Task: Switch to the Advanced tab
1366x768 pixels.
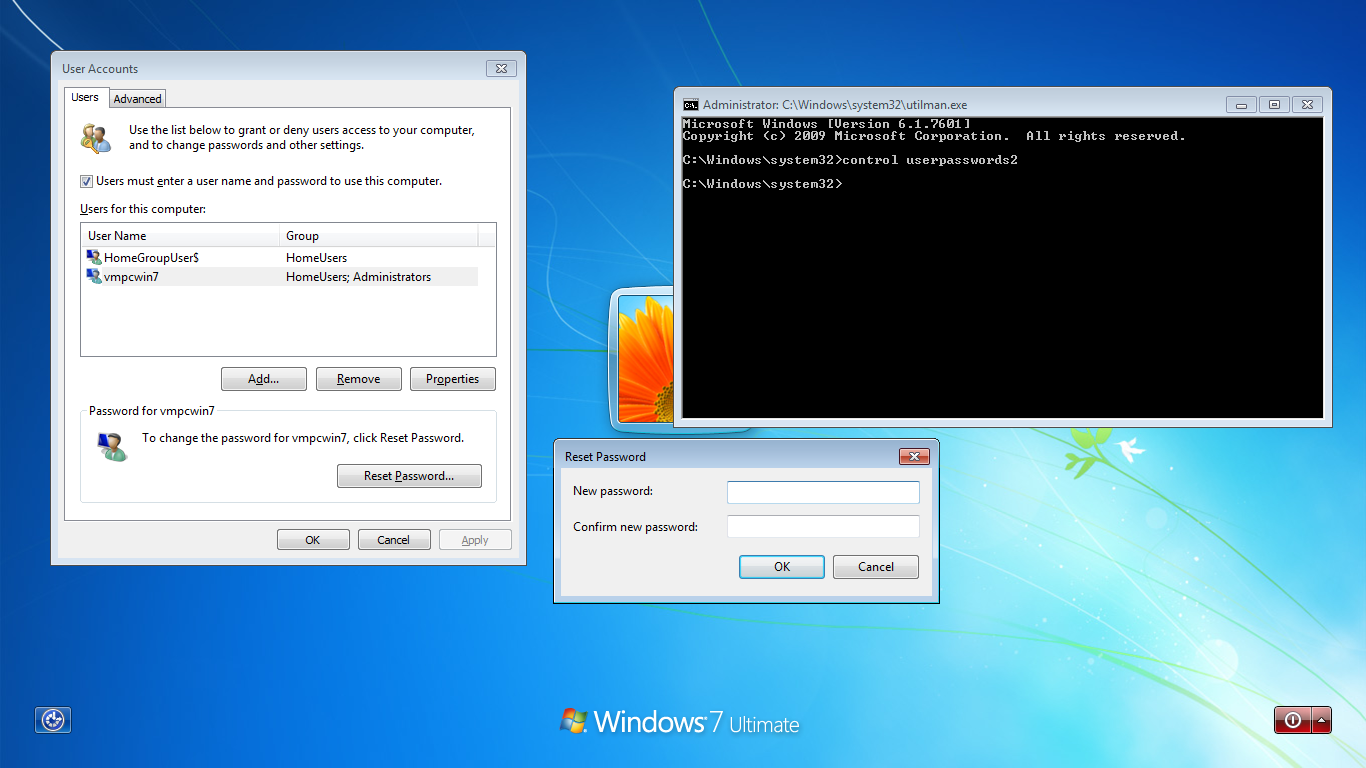Action: point(137,99)
